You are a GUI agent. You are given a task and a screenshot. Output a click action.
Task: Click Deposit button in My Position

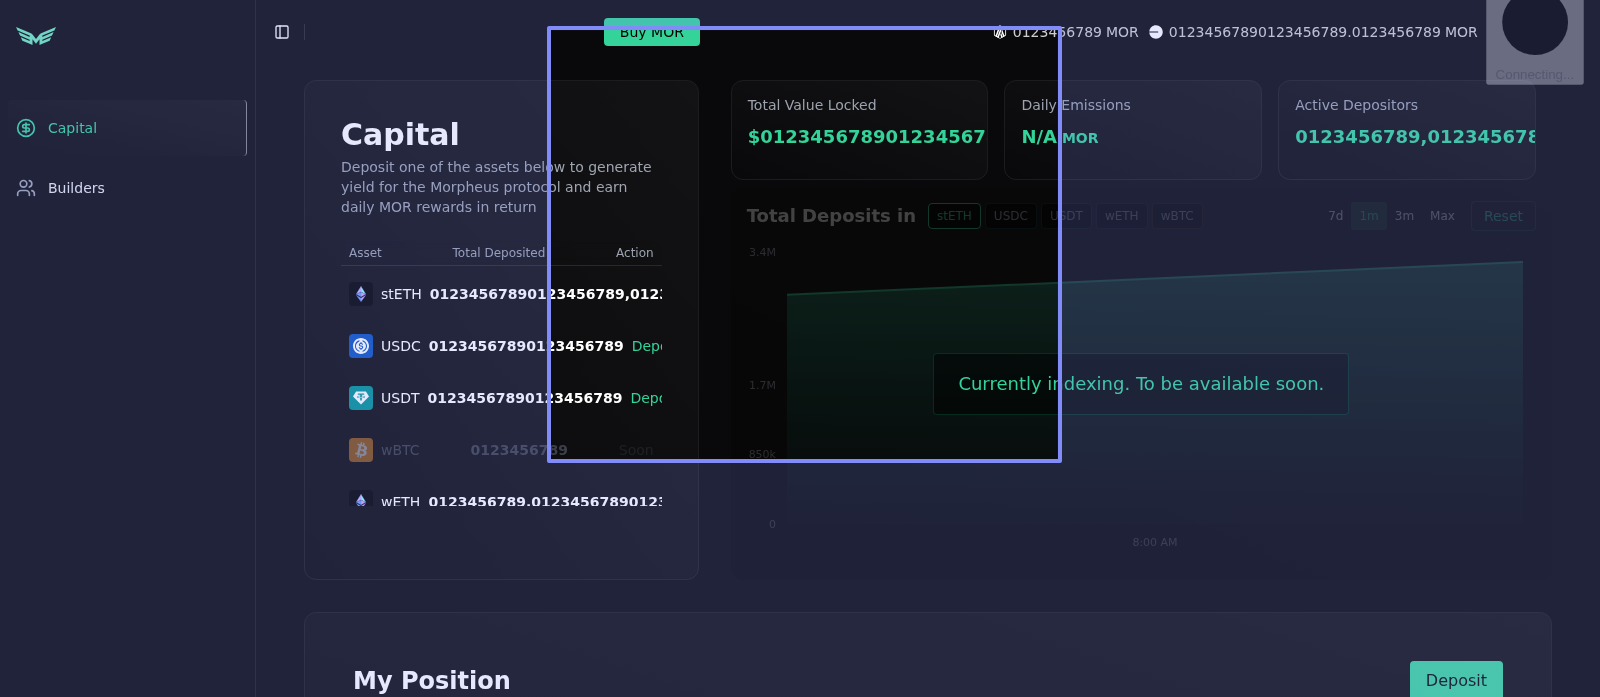point(1455,680)
